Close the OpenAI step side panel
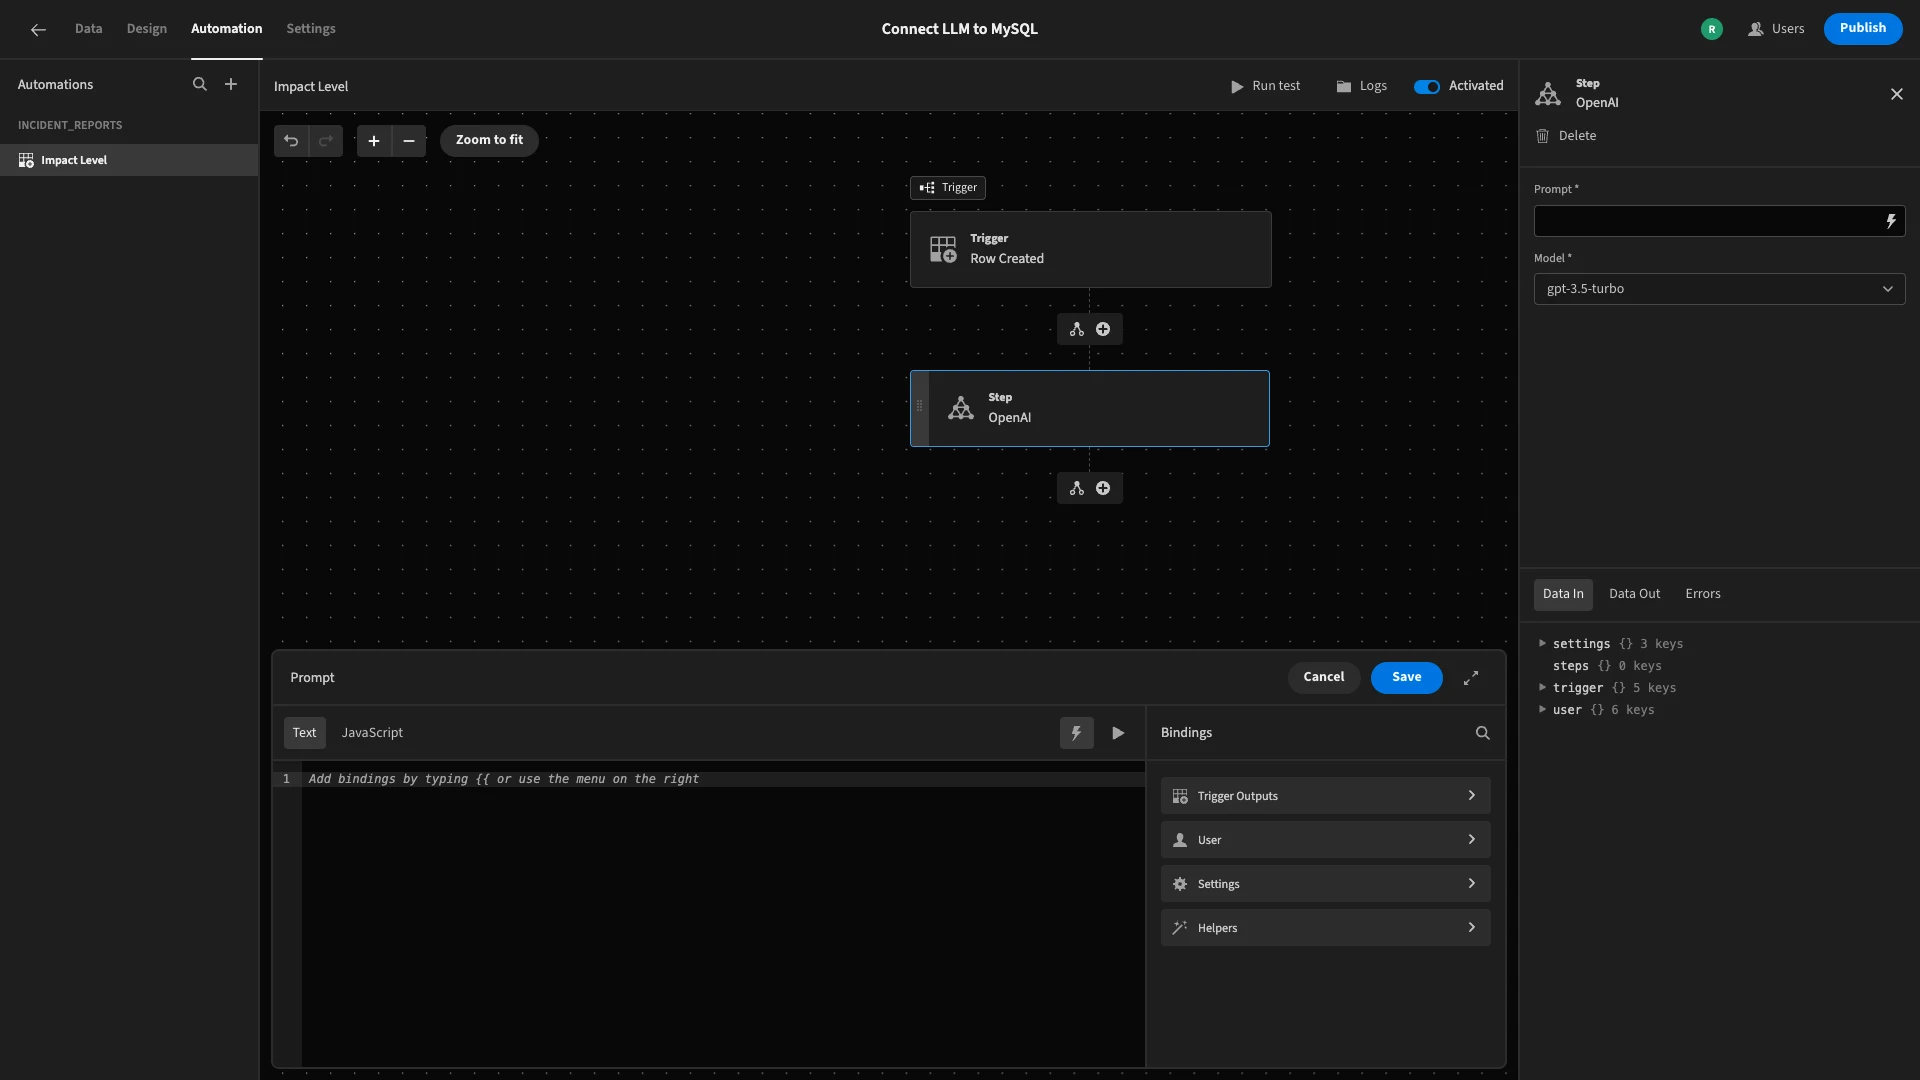The width and height of the screenshot is (1920, 1080). pyautogui.click(x=1897, y=94)
